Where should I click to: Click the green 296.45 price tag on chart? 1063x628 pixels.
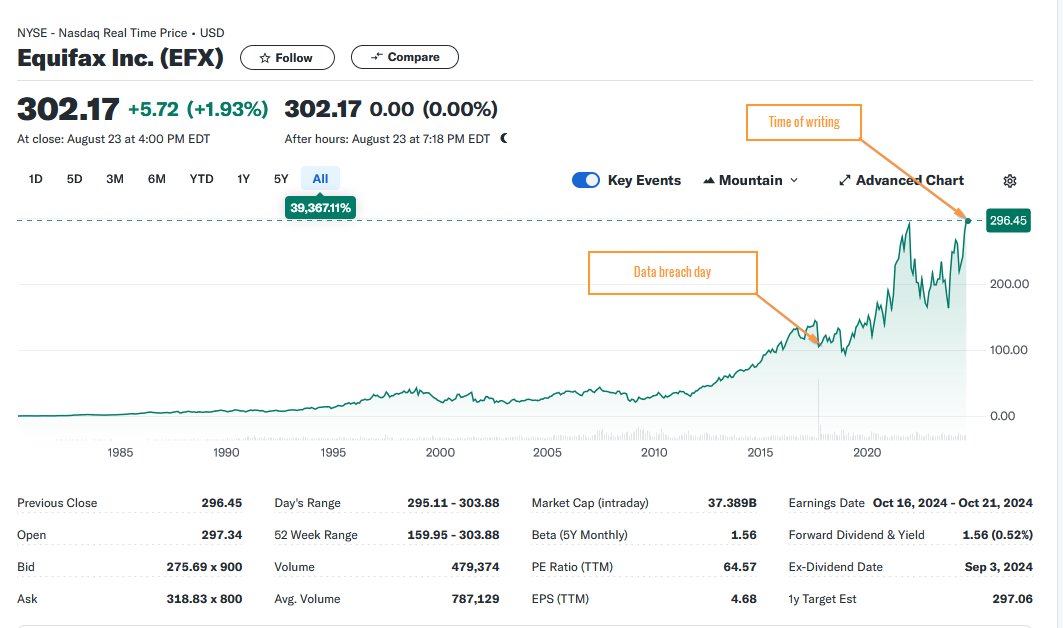click(x=1008, y=220)
